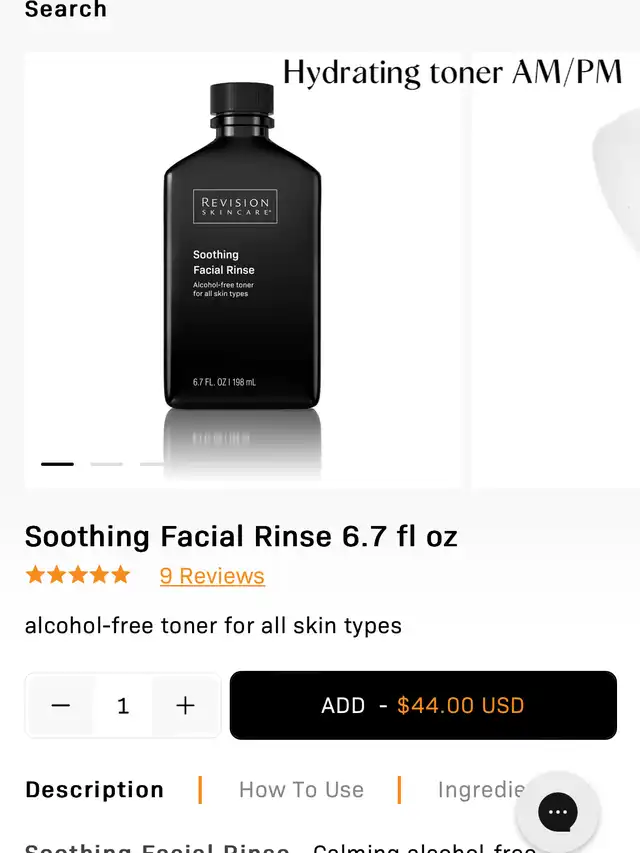This screenshot has width=640, height=853.
Task: Click the alcohol-free toner tagline text
Action: click(x=213, y=626)
